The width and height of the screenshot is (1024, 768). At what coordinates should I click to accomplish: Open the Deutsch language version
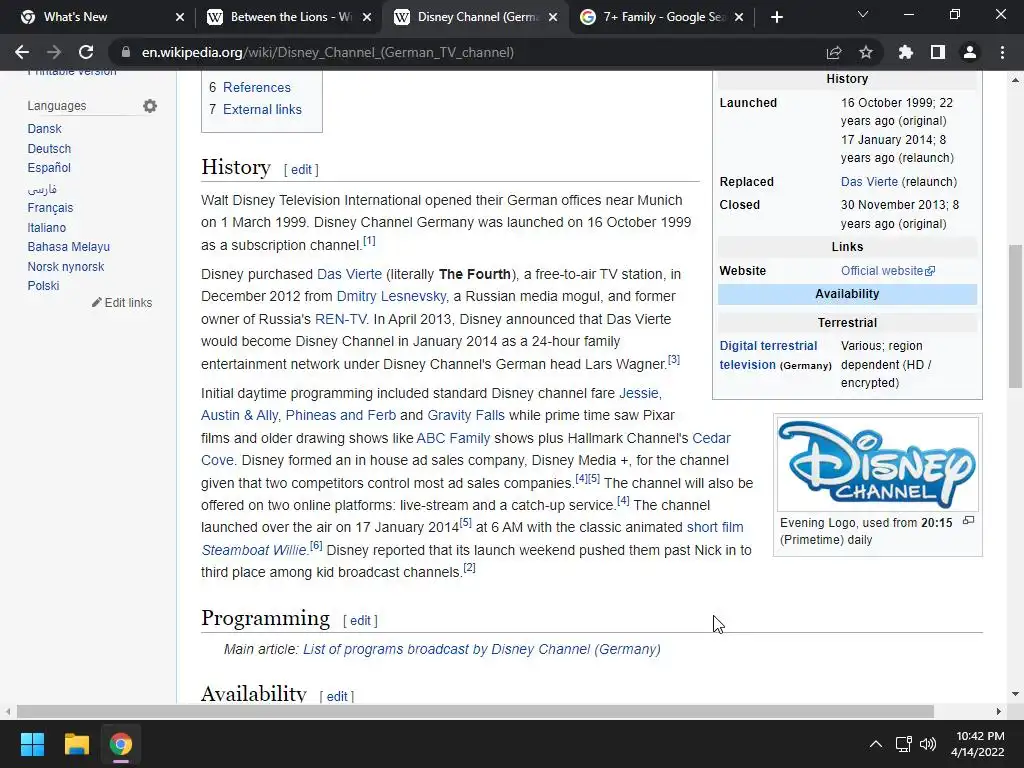(x=49, y=148)
